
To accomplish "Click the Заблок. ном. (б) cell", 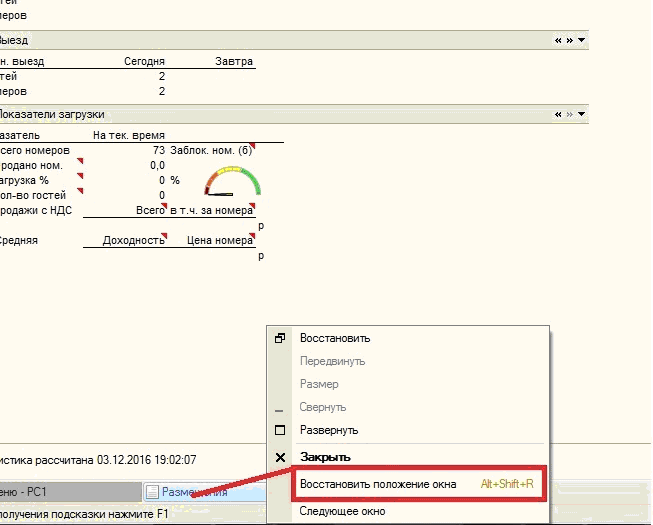I will (212, 150).
